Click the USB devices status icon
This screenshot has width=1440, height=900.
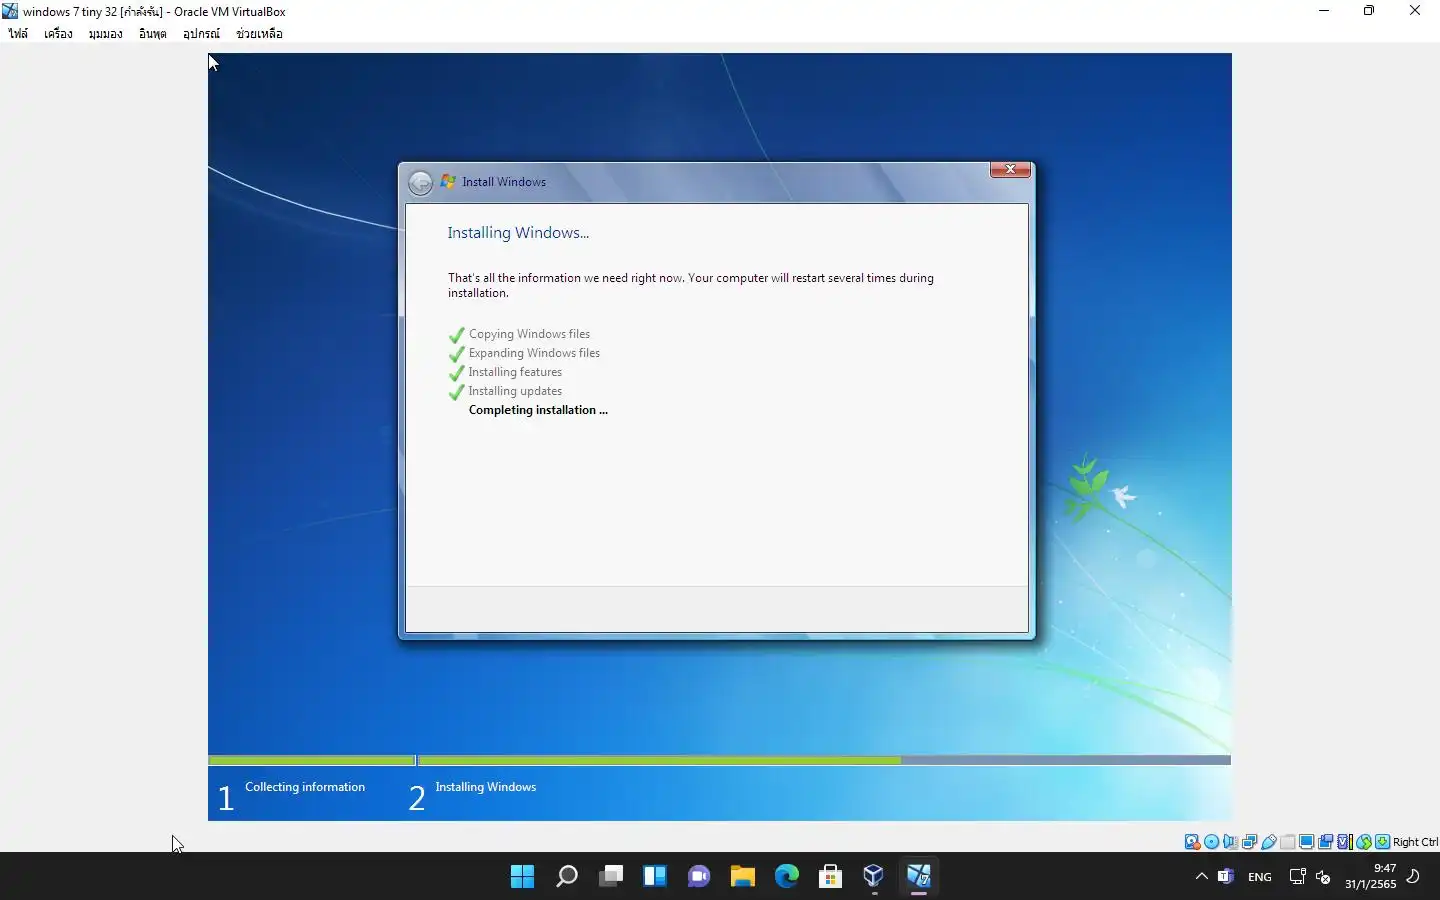pyautogui.click(x=1268, y=842)
